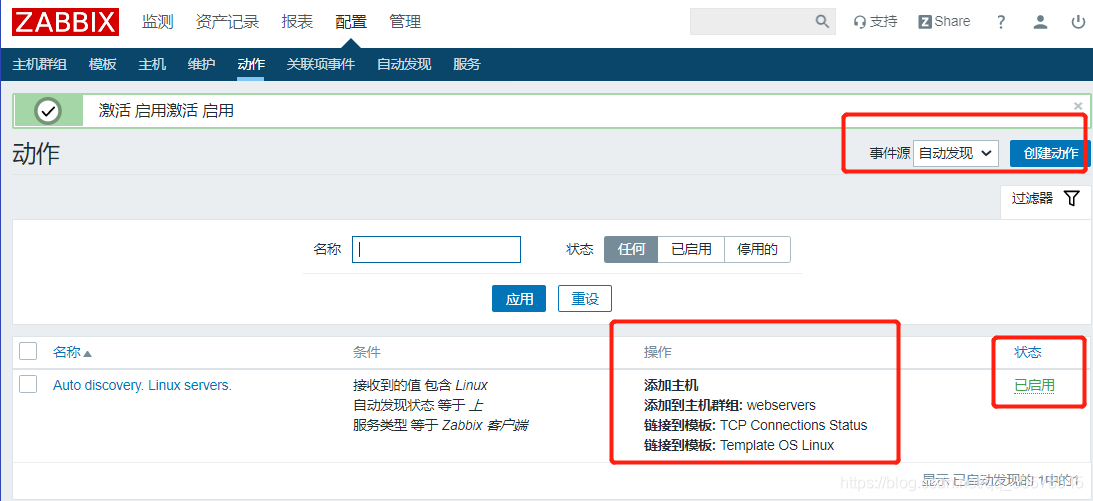The height and width of the screenshot is (501, 1093).
Task: Click the green 已启用 status link in row
Action: point(1034,385)
